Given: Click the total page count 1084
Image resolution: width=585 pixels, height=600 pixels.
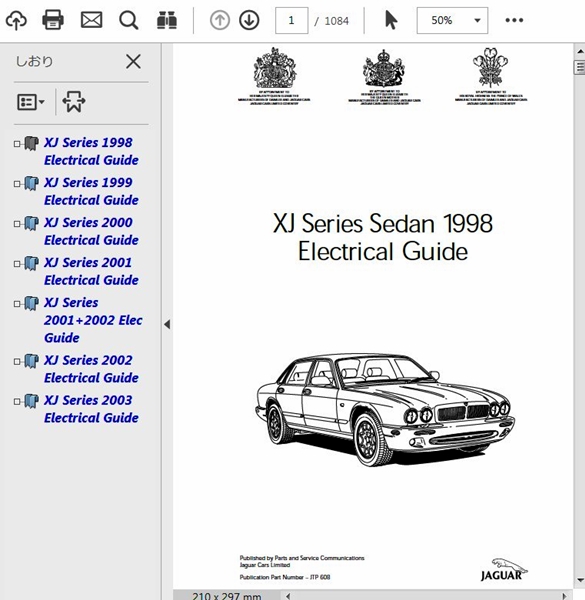Looking at the screenshot, I should tap(337, 21).
